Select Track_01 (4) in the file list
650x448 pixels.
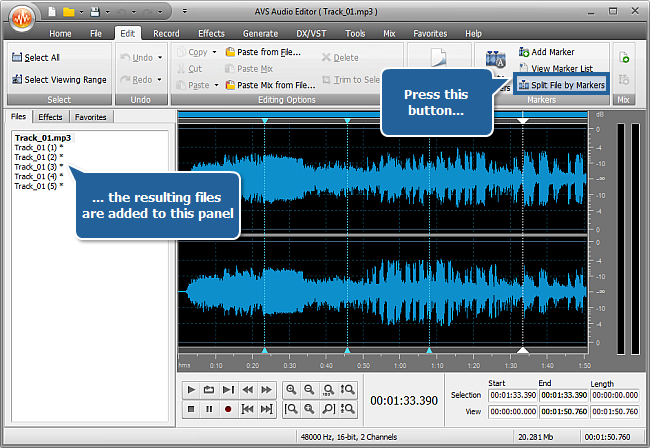pyautogui.click(x=39, y=177)
